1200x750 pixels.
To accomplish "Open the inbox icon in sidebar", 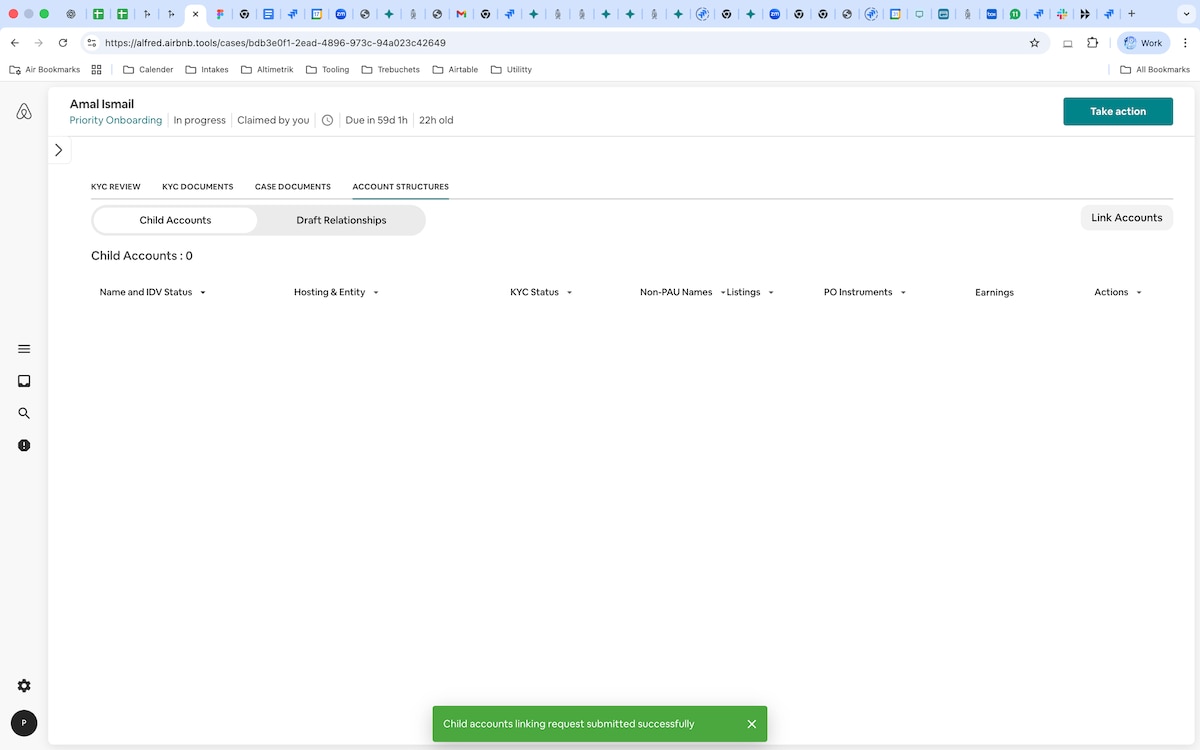I will click(x=24, y=381).
